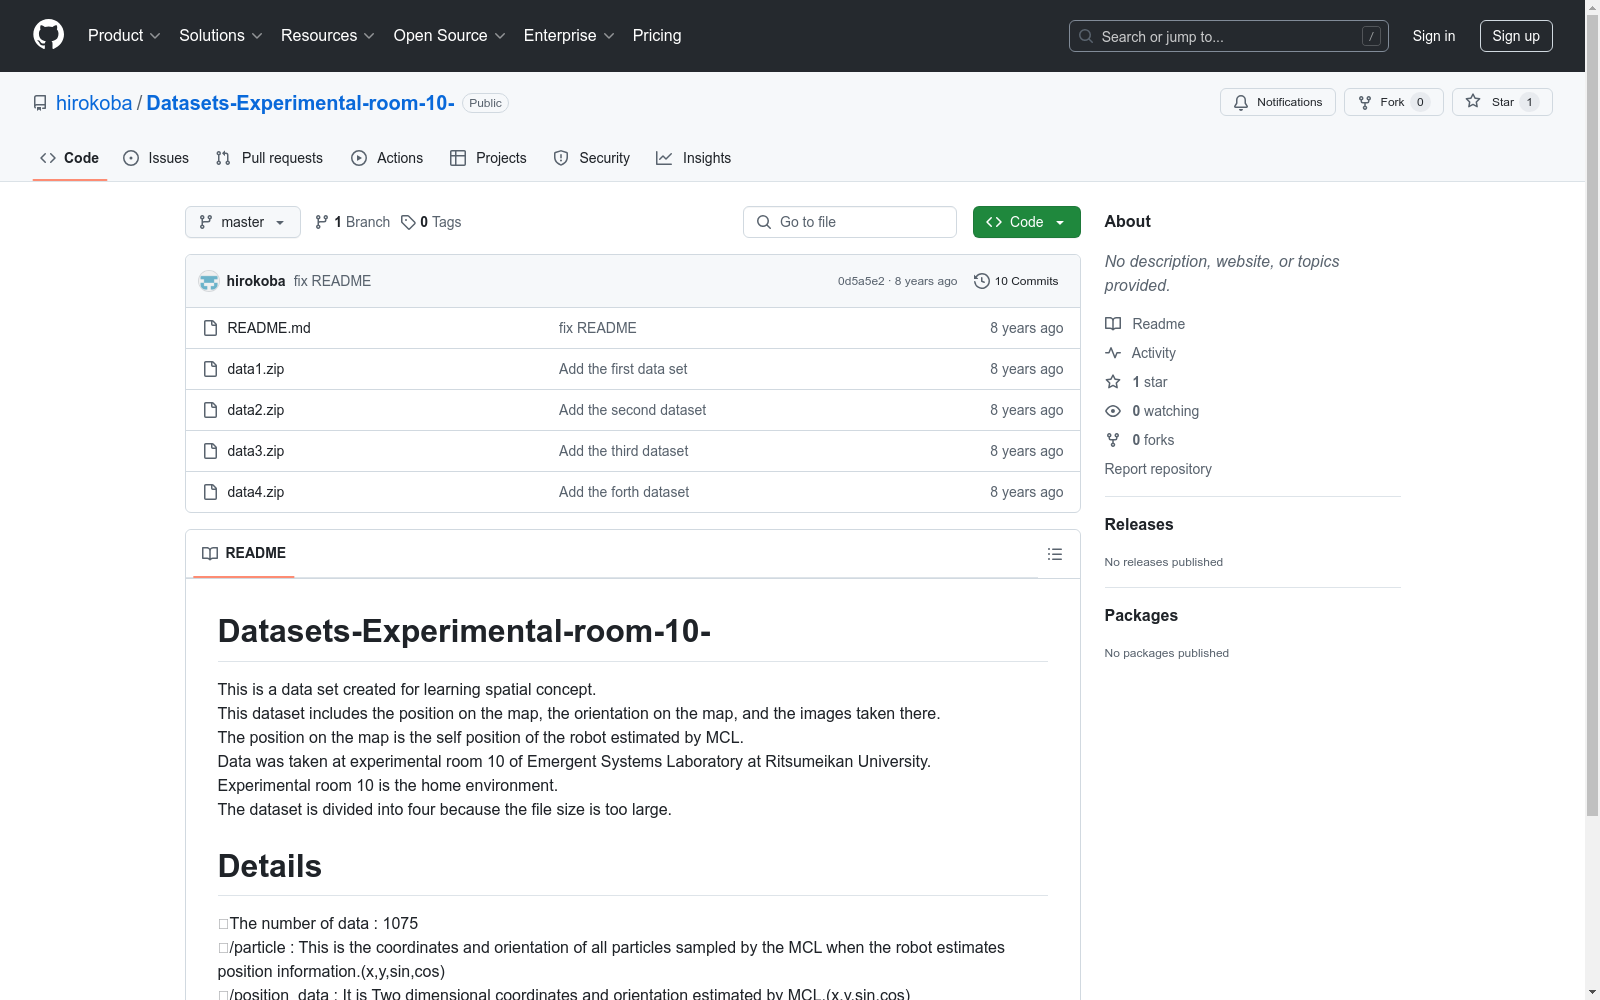Open the Pricing link
1600x1000 pixels.
tap(657, 35)
